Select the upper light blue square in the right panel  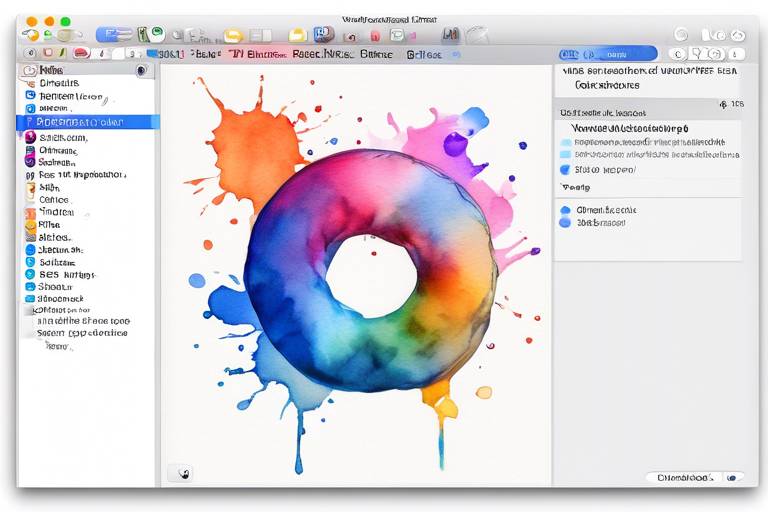pos(566,143)
